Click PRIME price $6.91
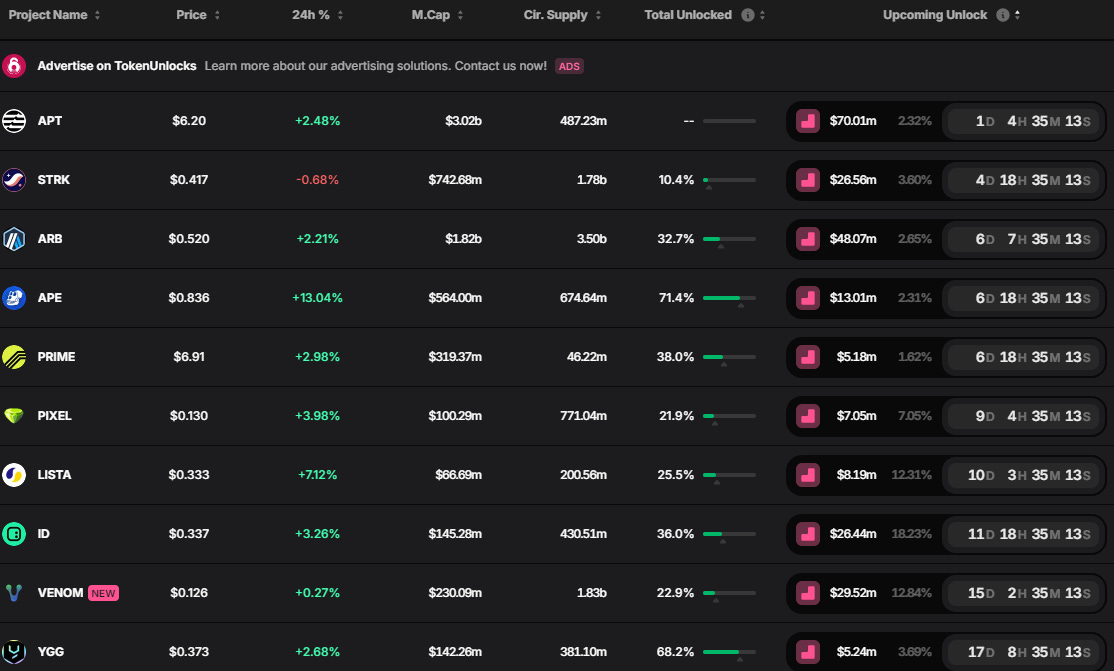This screenshot has height=671, width=1114. tap(189, 357)
